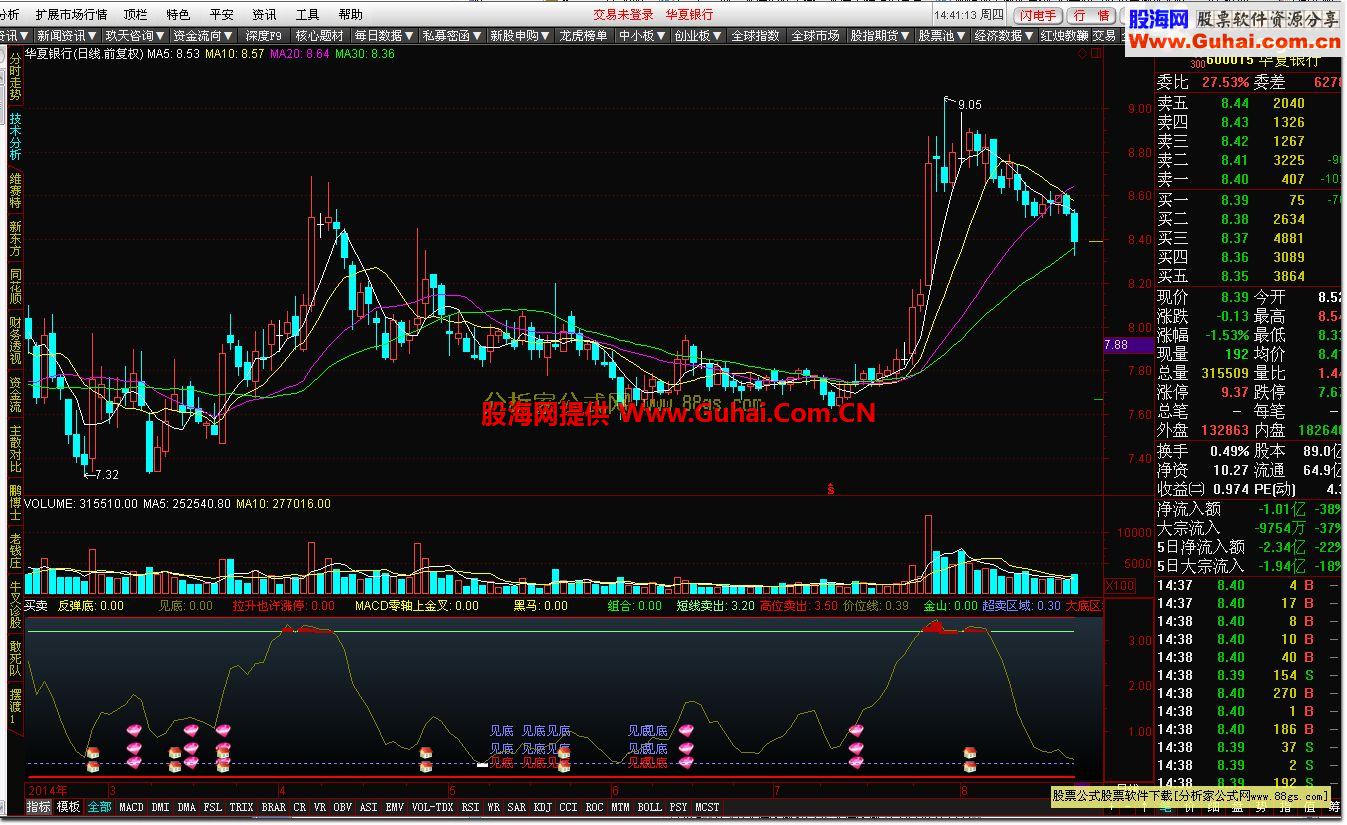The height and width of the screenshot is (825, 1347).
Task: Open the 帮助 menu
Action: pos(351,15)
